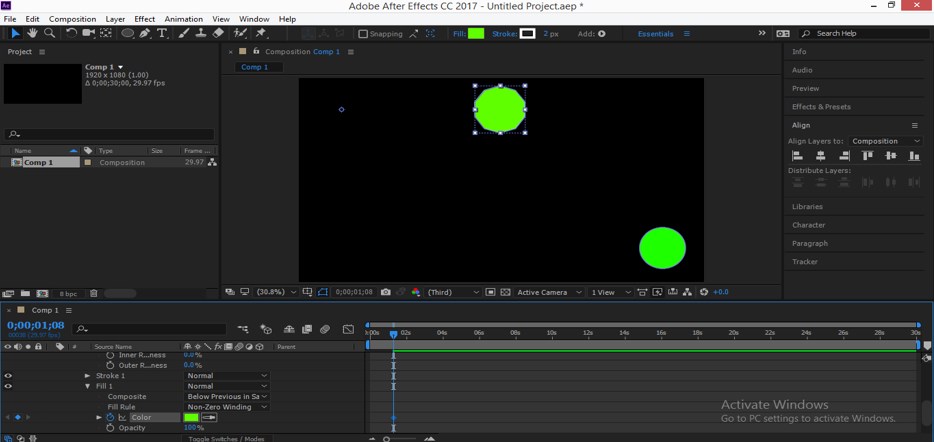934x442 pixels.
Task: Toggle the Fast Previews button
Action: point(657,292)
